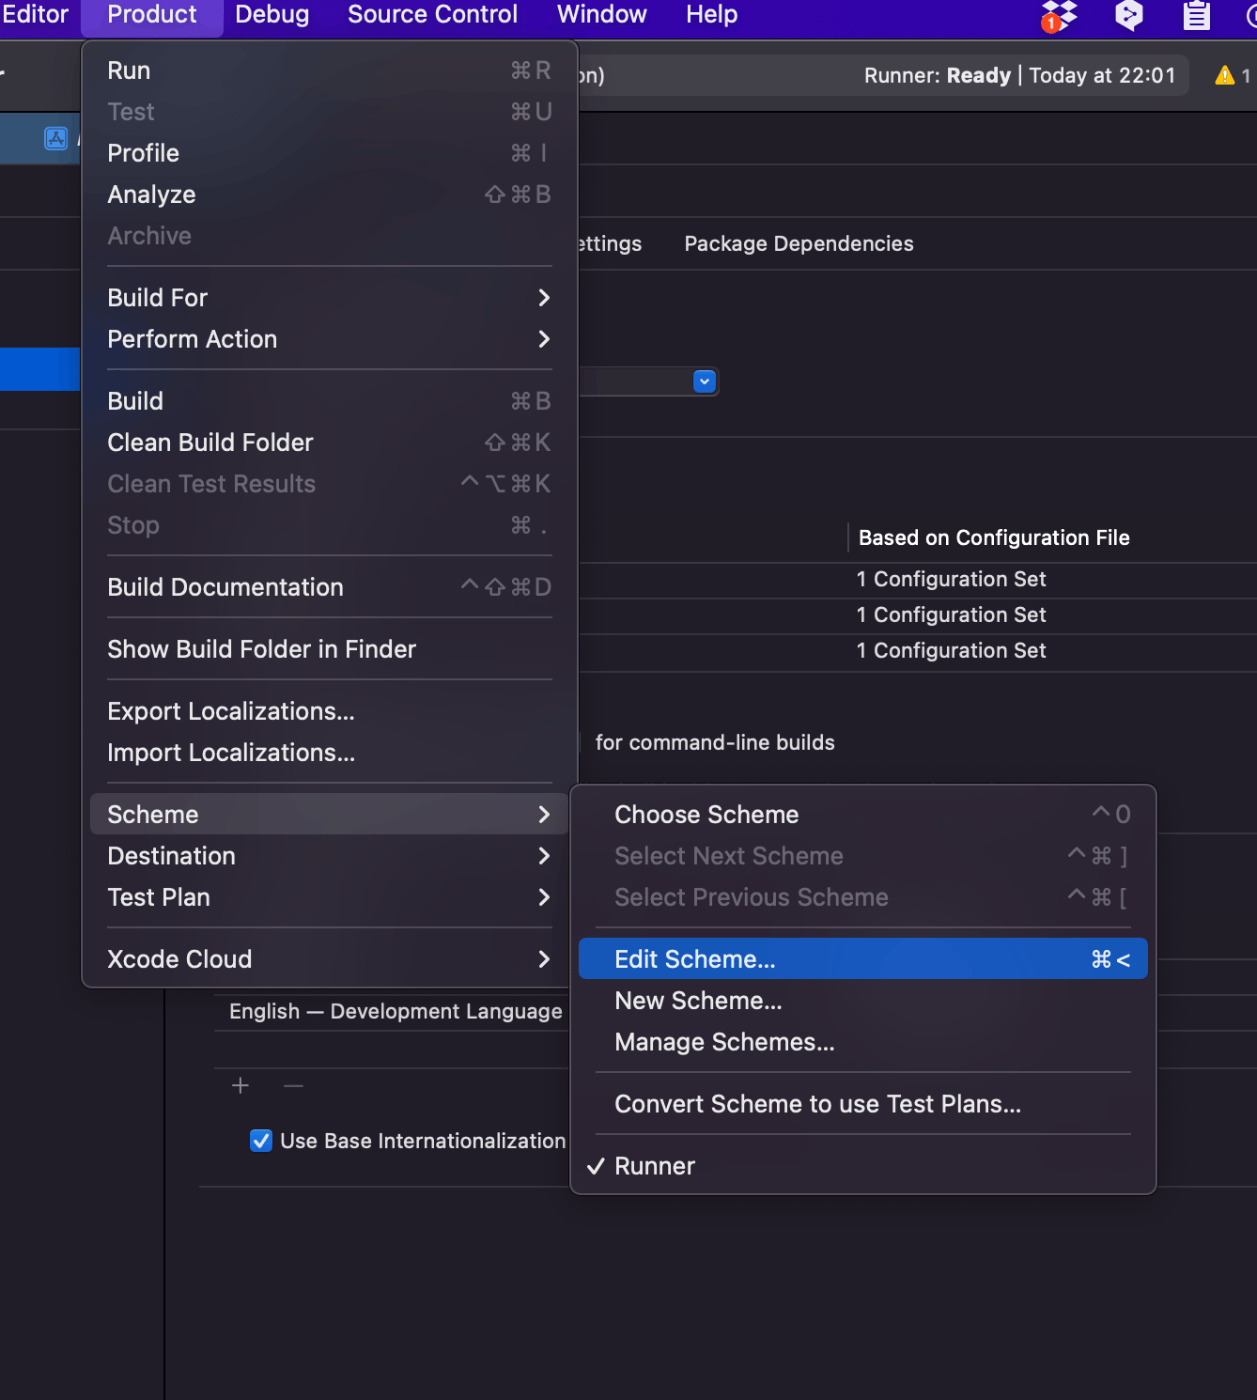Select Convert Scheme to use Test Plans...
The image size is (1257, 1400).
[x=863, y=1104]
